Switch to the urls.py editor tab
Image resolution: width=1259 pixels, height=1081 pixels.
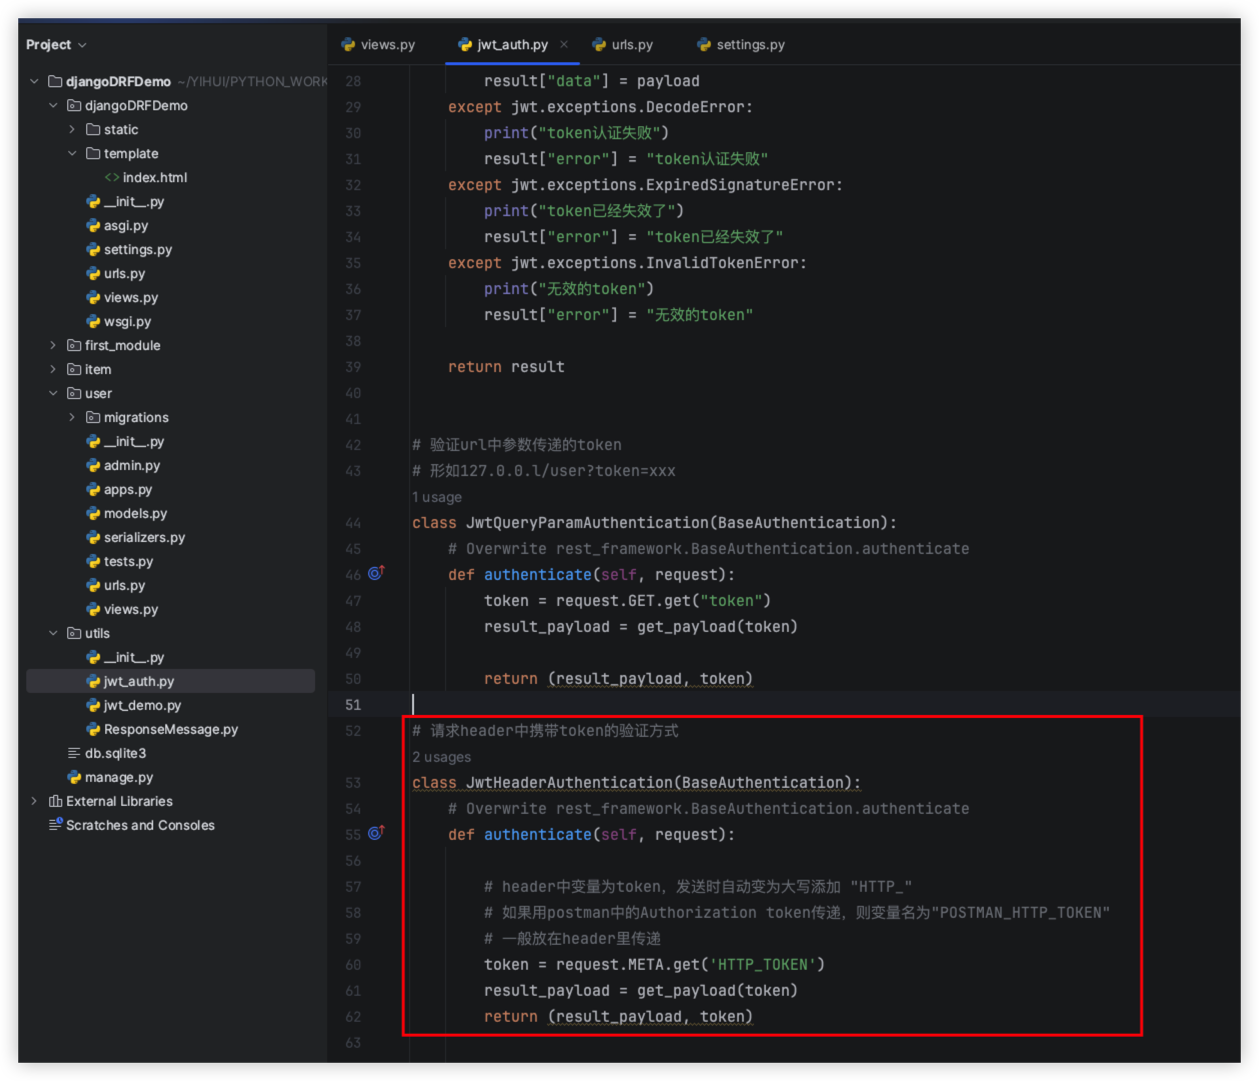pyautogui.click(x=623, y=45)
